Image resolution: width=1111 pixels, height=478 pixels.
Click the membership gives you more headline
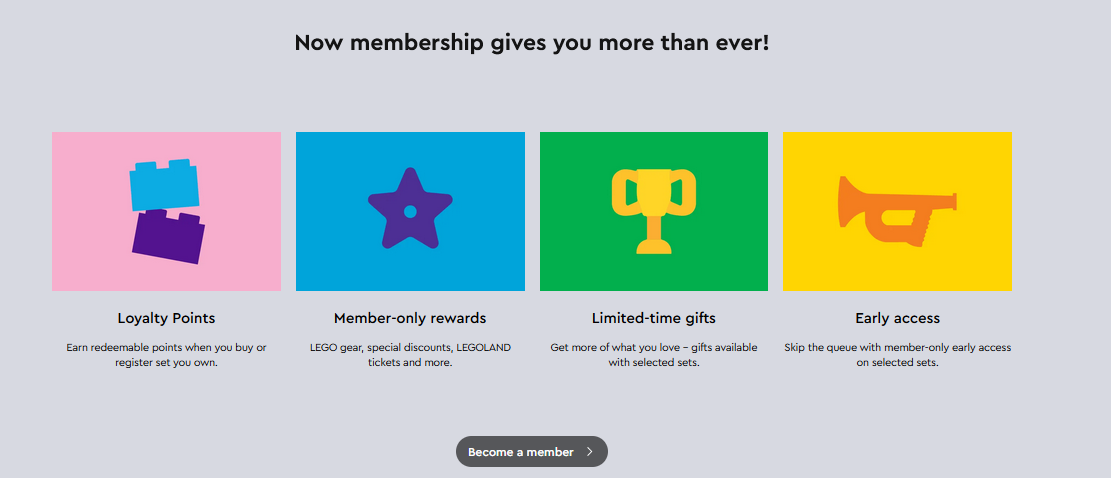tap(532, 43)
